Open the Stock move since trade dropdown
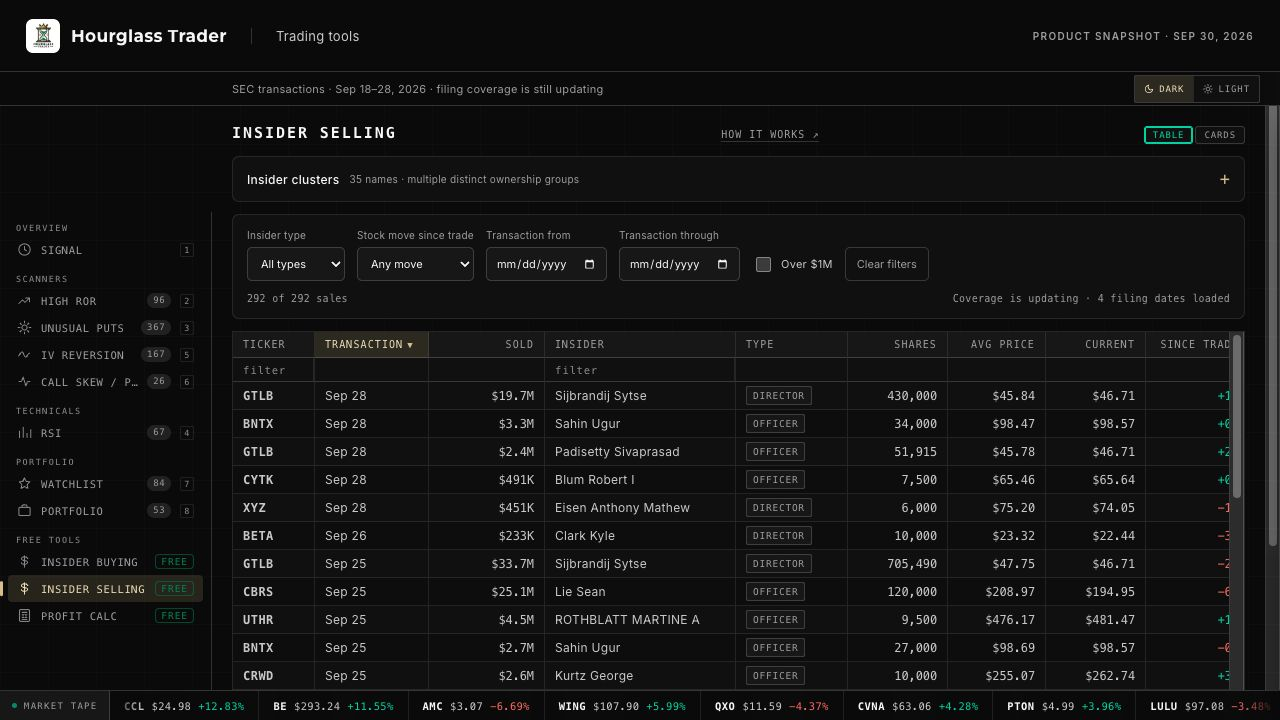This screenshot has width=1280, height=720. (415, 264)
